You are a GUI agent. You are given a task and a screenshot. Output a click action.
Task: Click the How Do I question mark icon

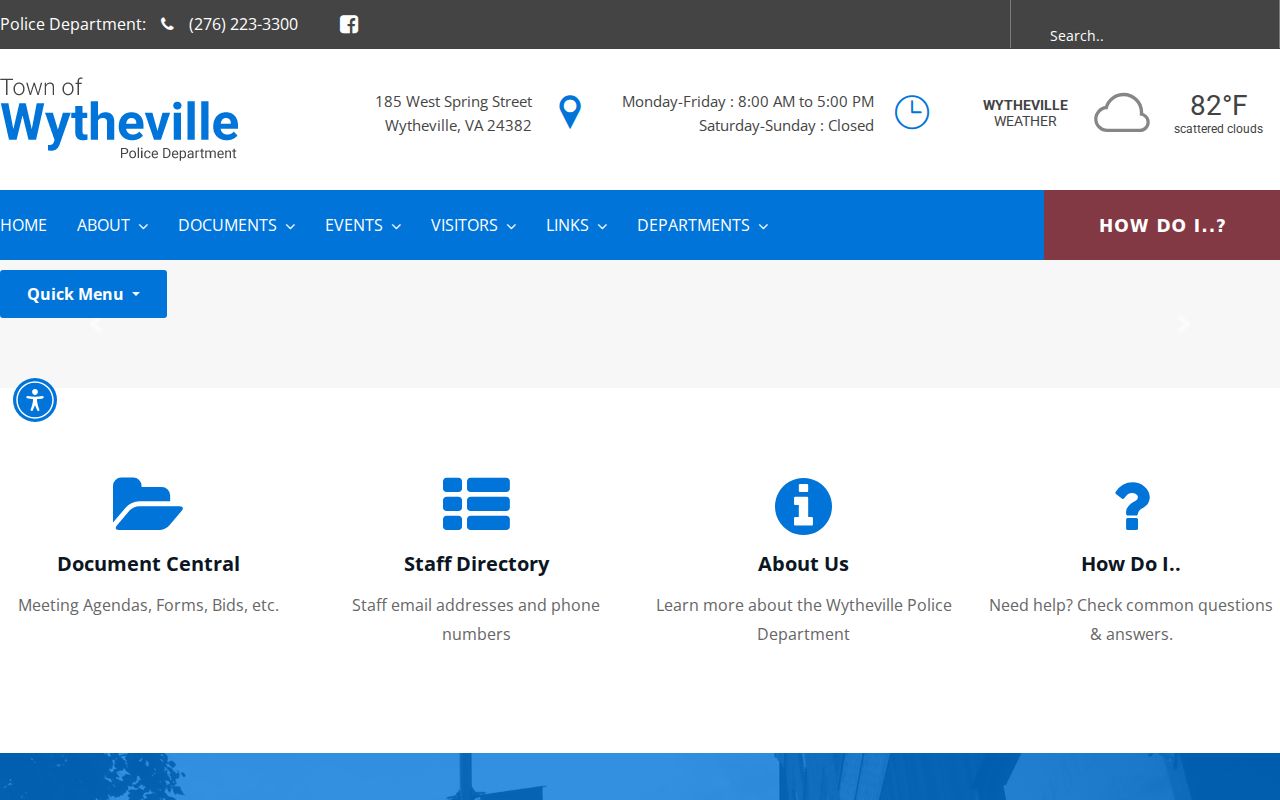coord(1132,507)
